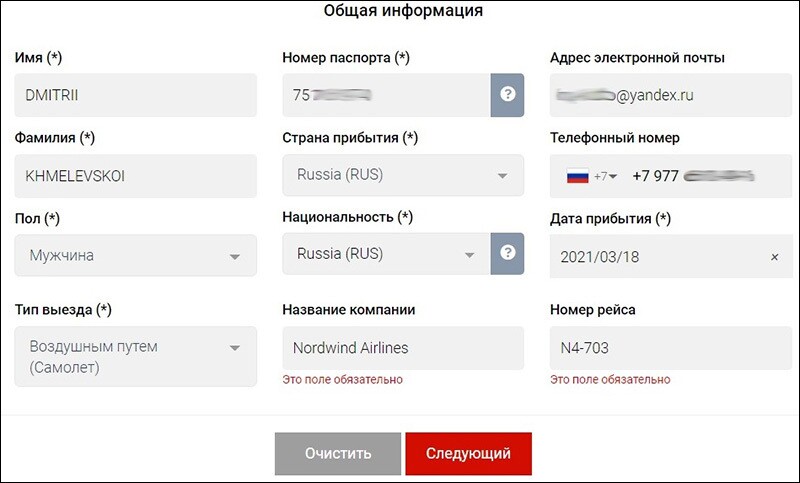800x483 pixels.
Task: Expand the Национальность dropdown
Action: pyautogui.click(x=386, y=254)
